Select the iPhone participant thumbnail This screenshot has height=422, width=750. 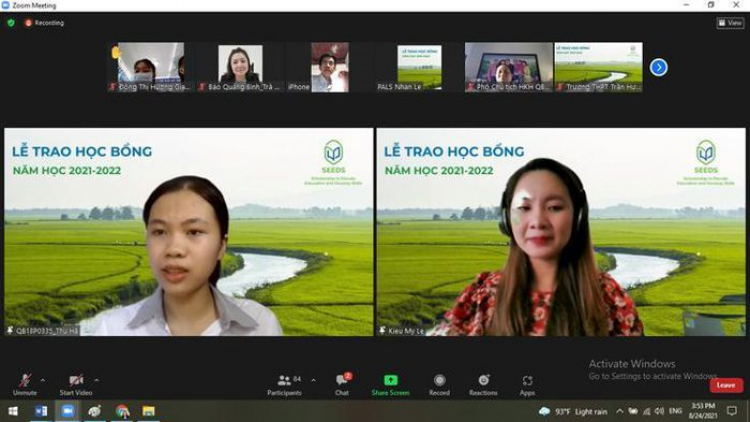click(330, 67)
